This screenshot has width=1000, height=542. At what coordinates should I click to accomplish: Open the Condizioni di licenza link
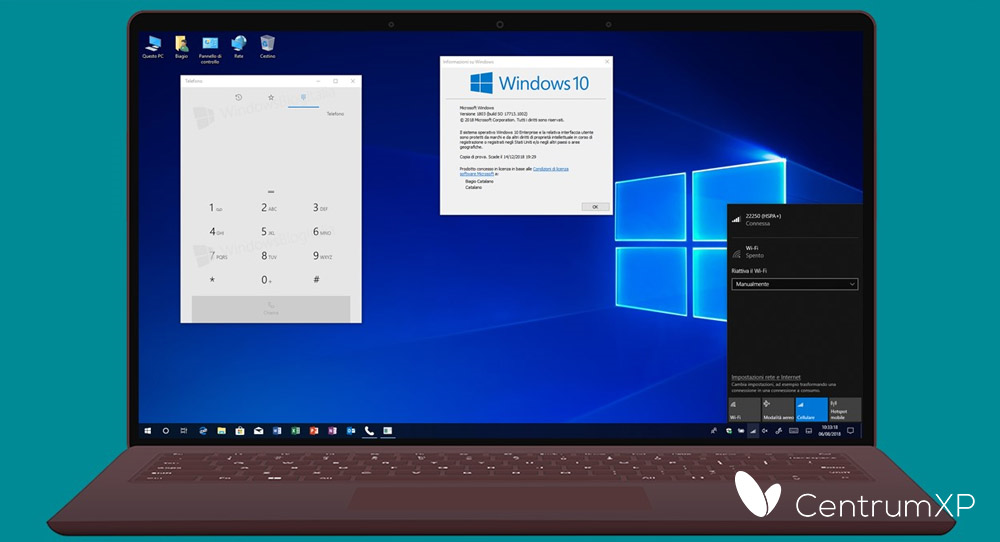[550, 169]
